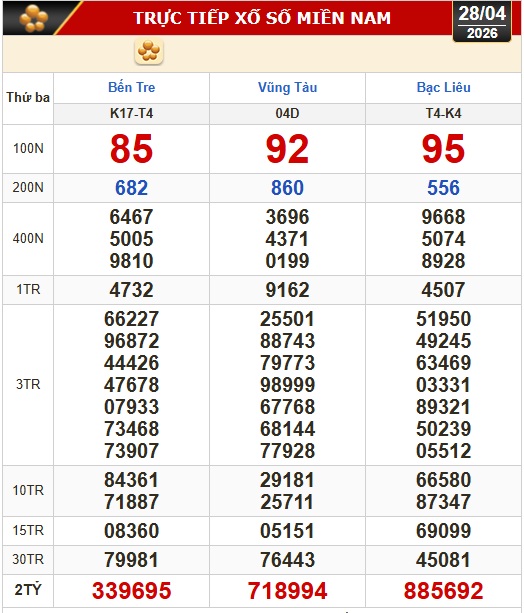Click the 28/04 2026 date badge
Image resolution: width=524 pixels, height=613 pixels.
tap(482, 22)
